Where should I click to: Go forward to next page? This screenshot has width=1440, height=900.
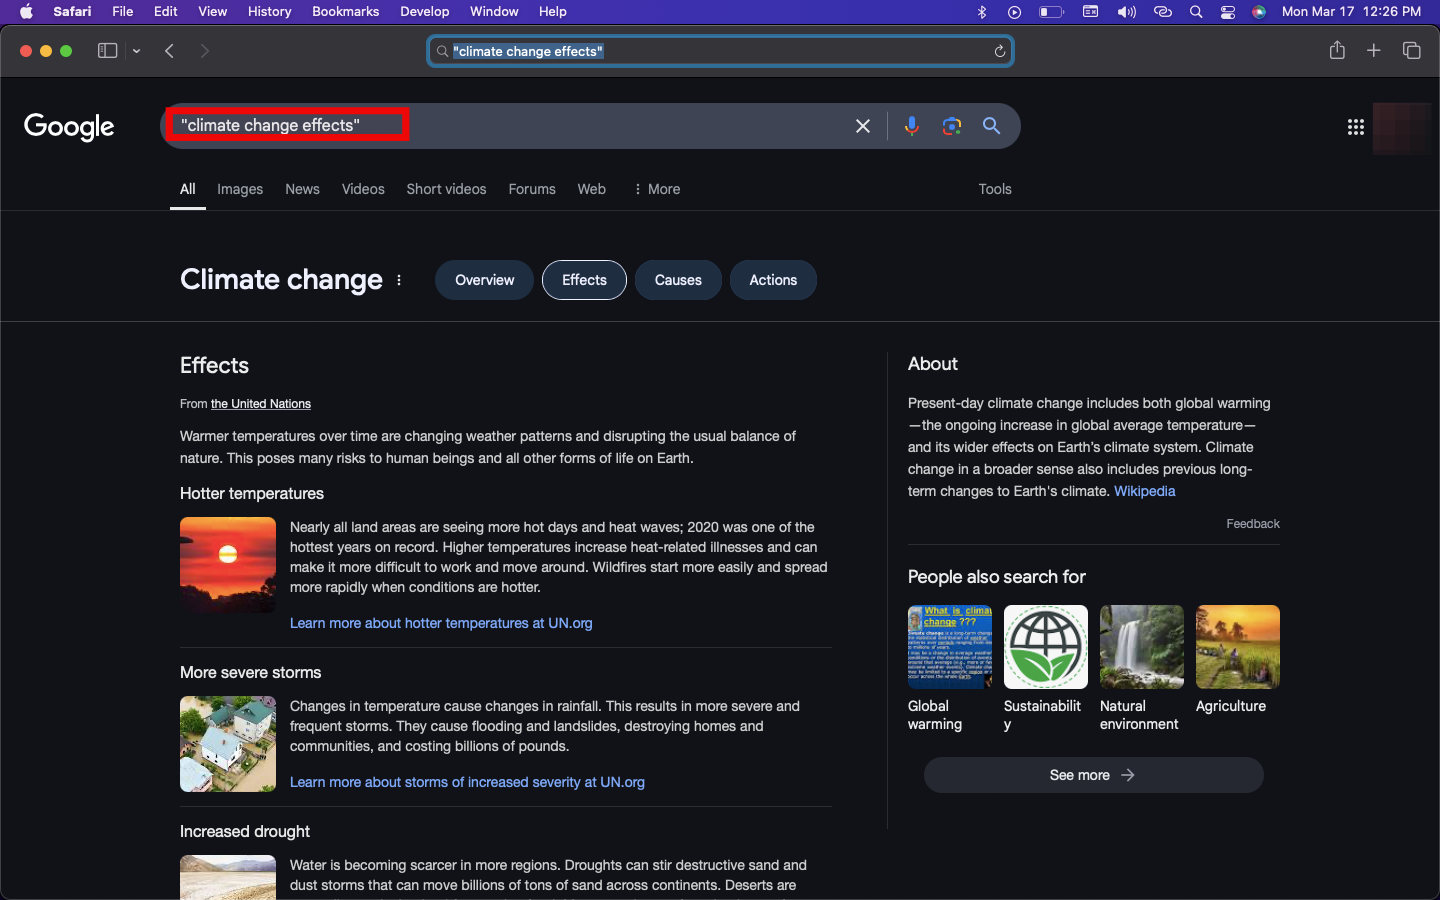point(205,51)
